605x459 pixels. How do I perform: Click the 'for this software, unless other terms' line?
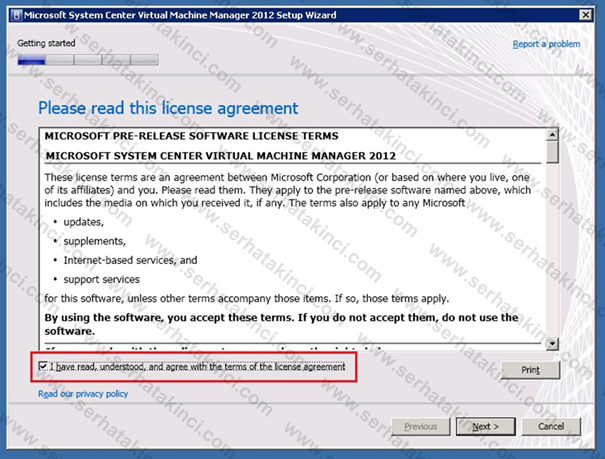247,299
